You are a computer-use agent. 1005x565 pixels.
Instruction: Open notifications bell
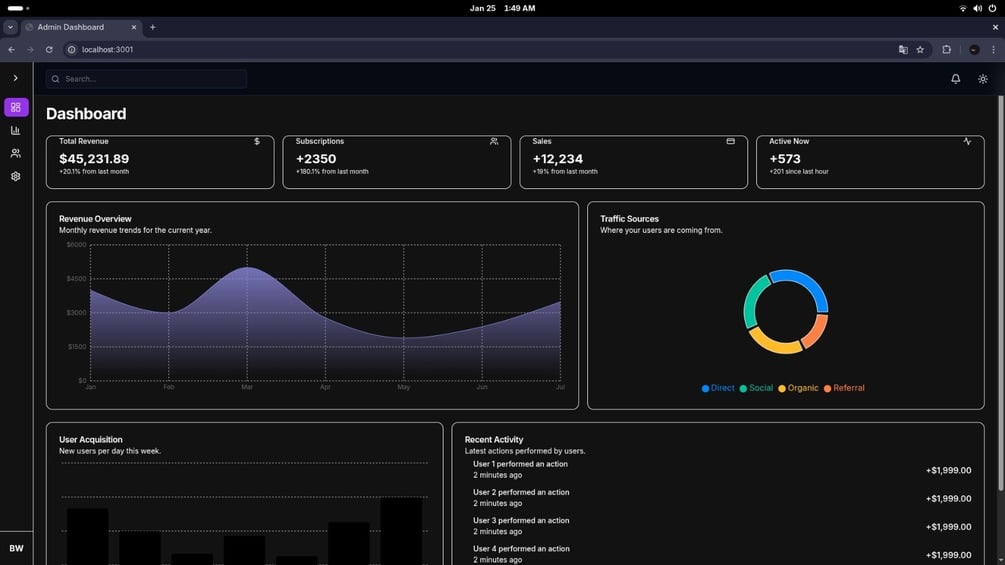(x=956, y=79)
